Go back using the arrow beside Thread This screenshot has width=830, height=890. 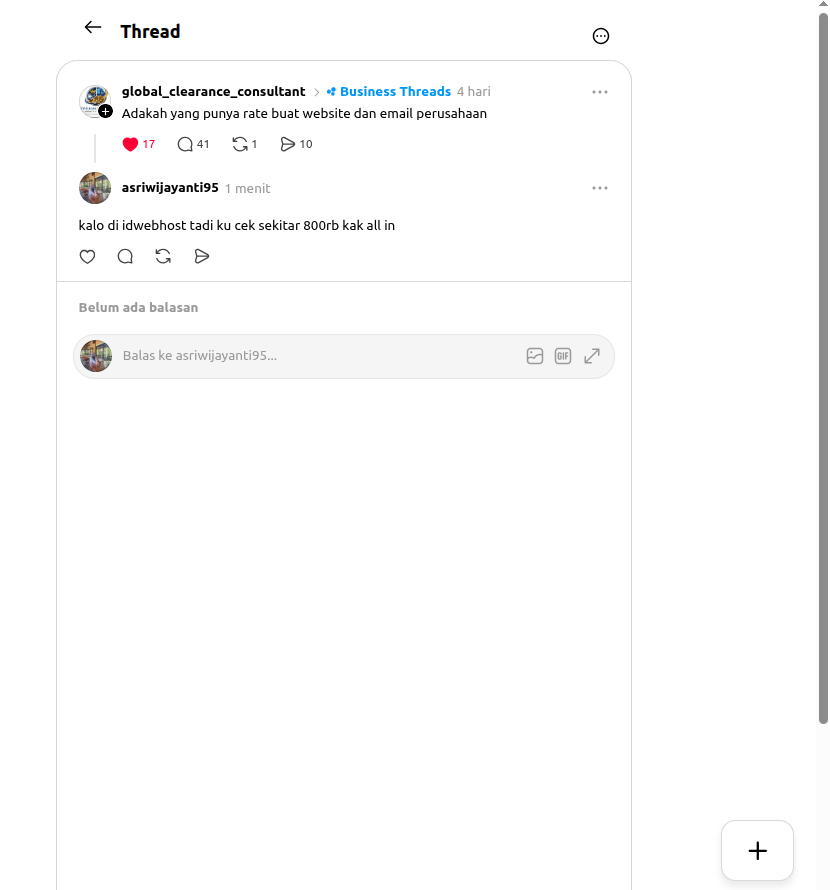point(93,27)
